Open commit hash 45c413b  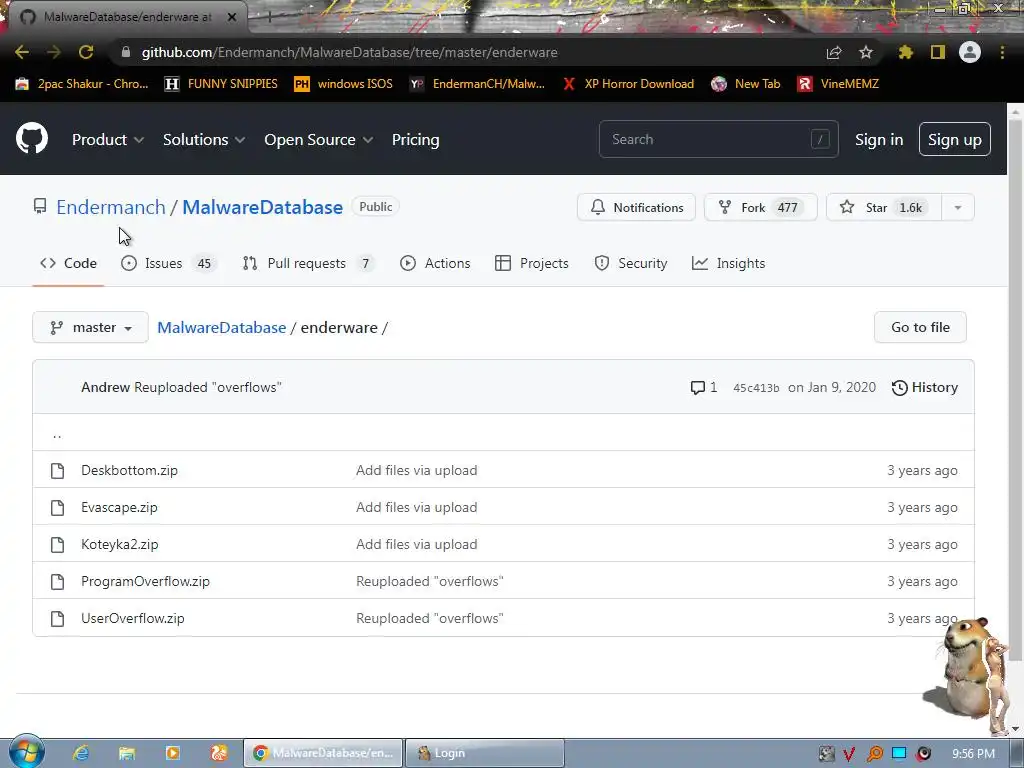pyautogui.click(x=756, y=388)
